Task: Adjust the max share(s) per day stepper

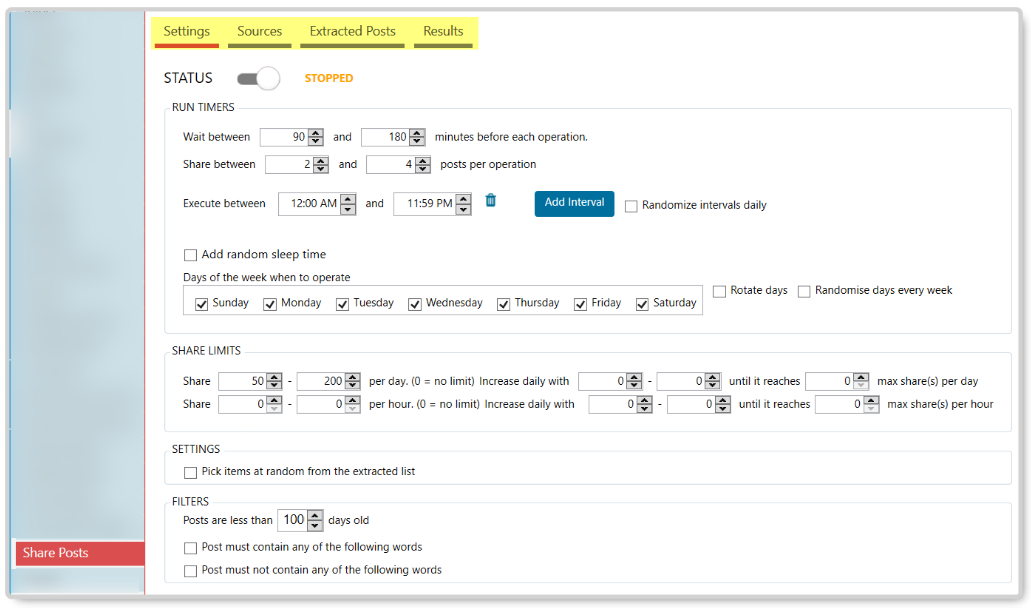Action: coord(861,381)
